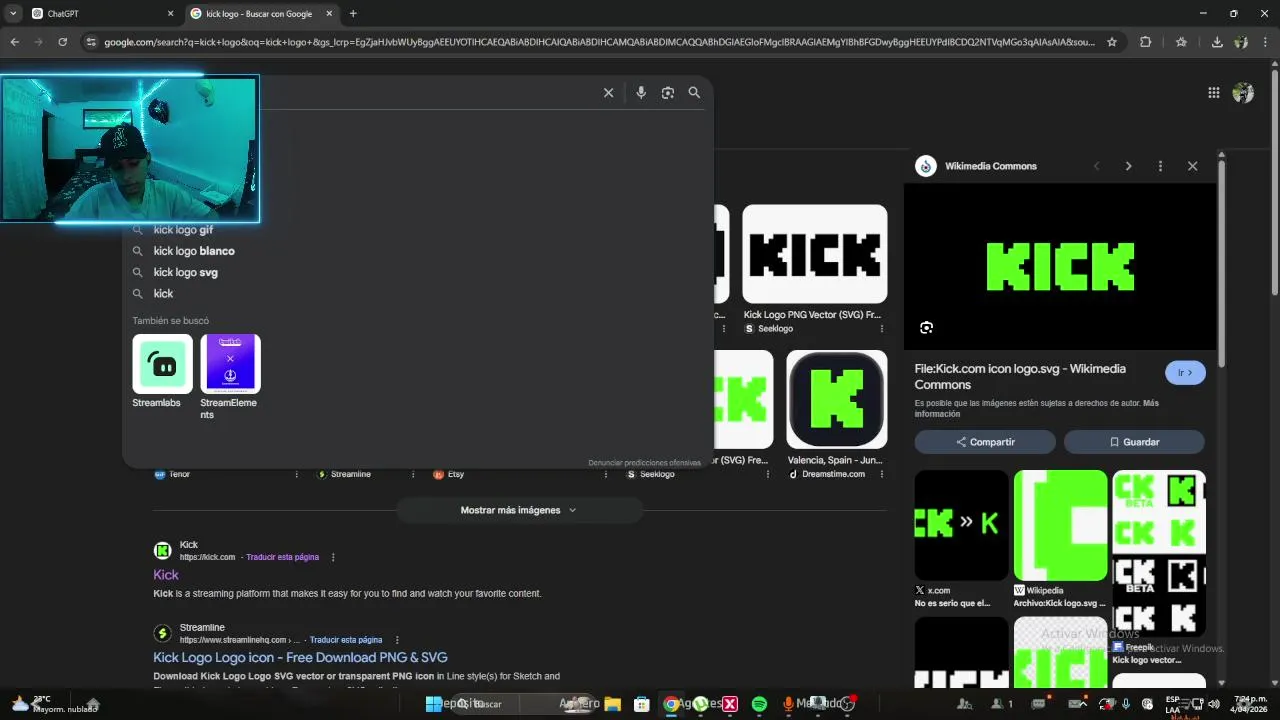Click the 'Ir' visit button

pos(1185,373)
